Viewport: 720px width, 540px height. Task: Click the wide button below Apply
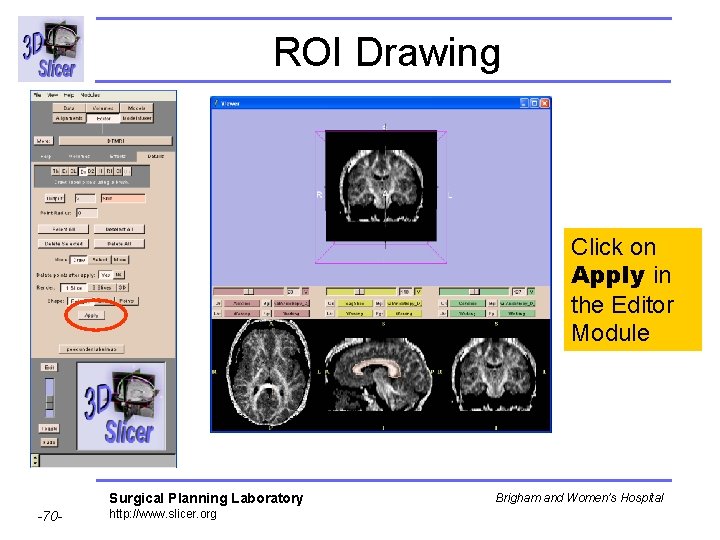(91, 349)
